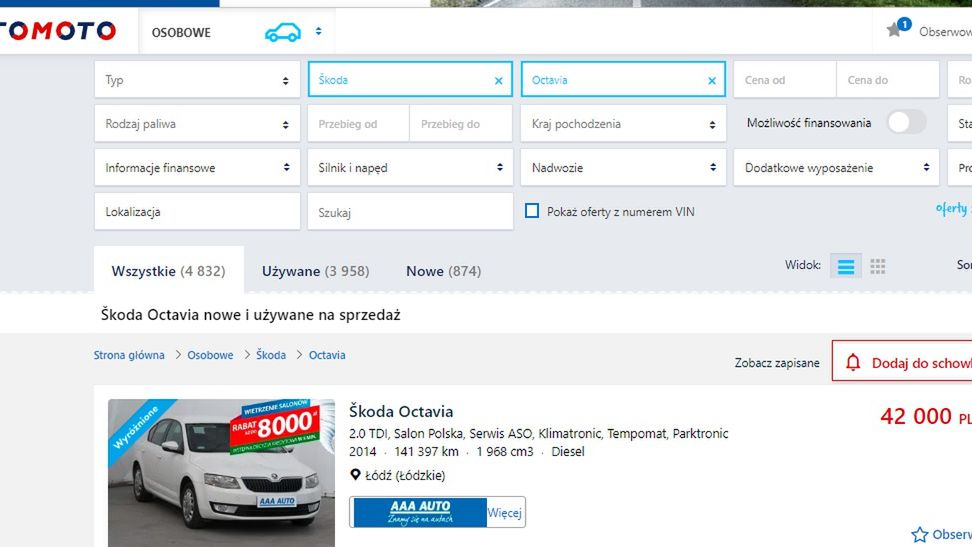
Task: Open the white Škoda Octavia listing photo
Action: click(x=221, y=473)
